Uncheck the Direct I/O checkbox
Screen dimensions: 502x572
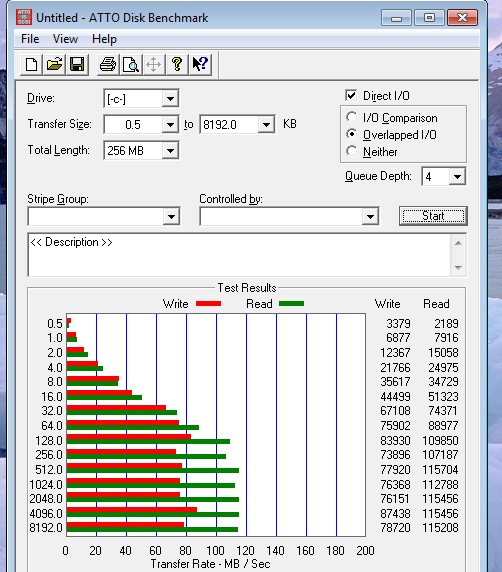coord(351,96)
